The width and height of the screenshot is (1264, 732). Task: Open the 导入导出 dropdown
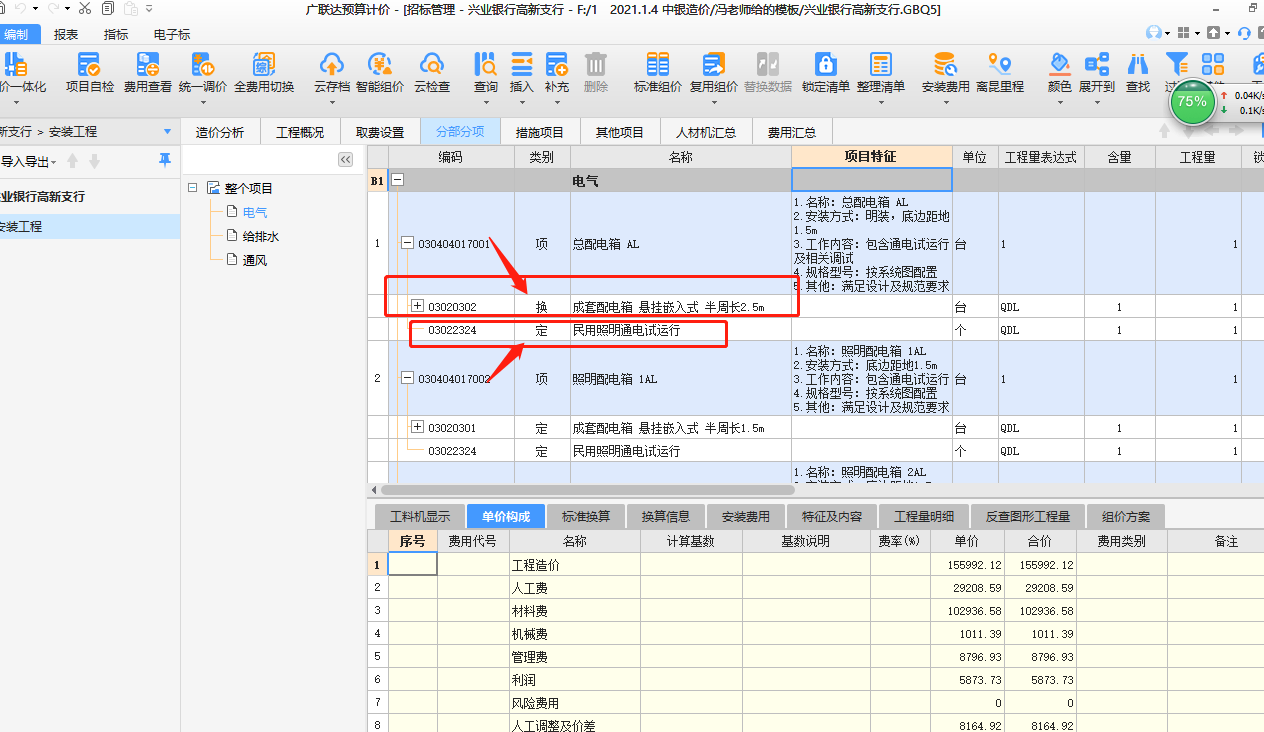(28, 161)
